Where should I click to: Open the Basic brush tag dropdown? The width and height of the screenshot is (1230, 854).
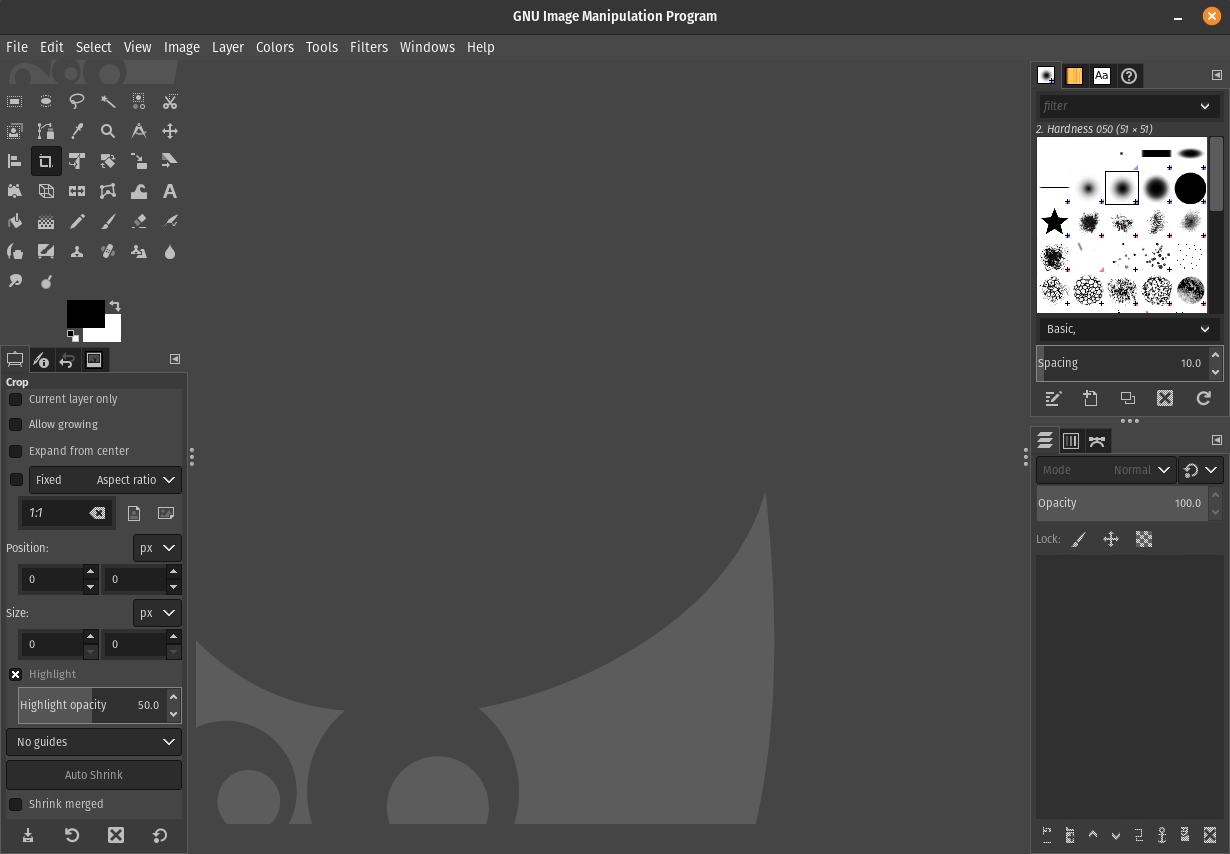[x=1128, y=329]
